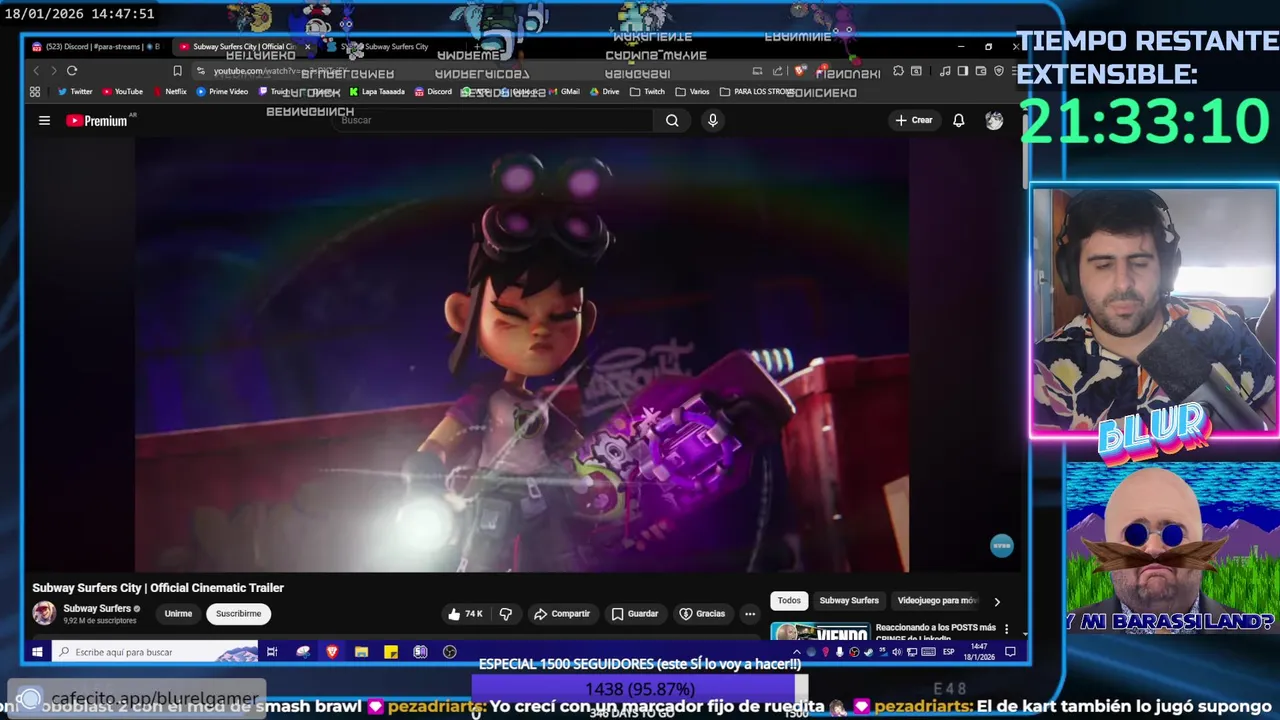Open the Netflix bookmark

[169, 92]
